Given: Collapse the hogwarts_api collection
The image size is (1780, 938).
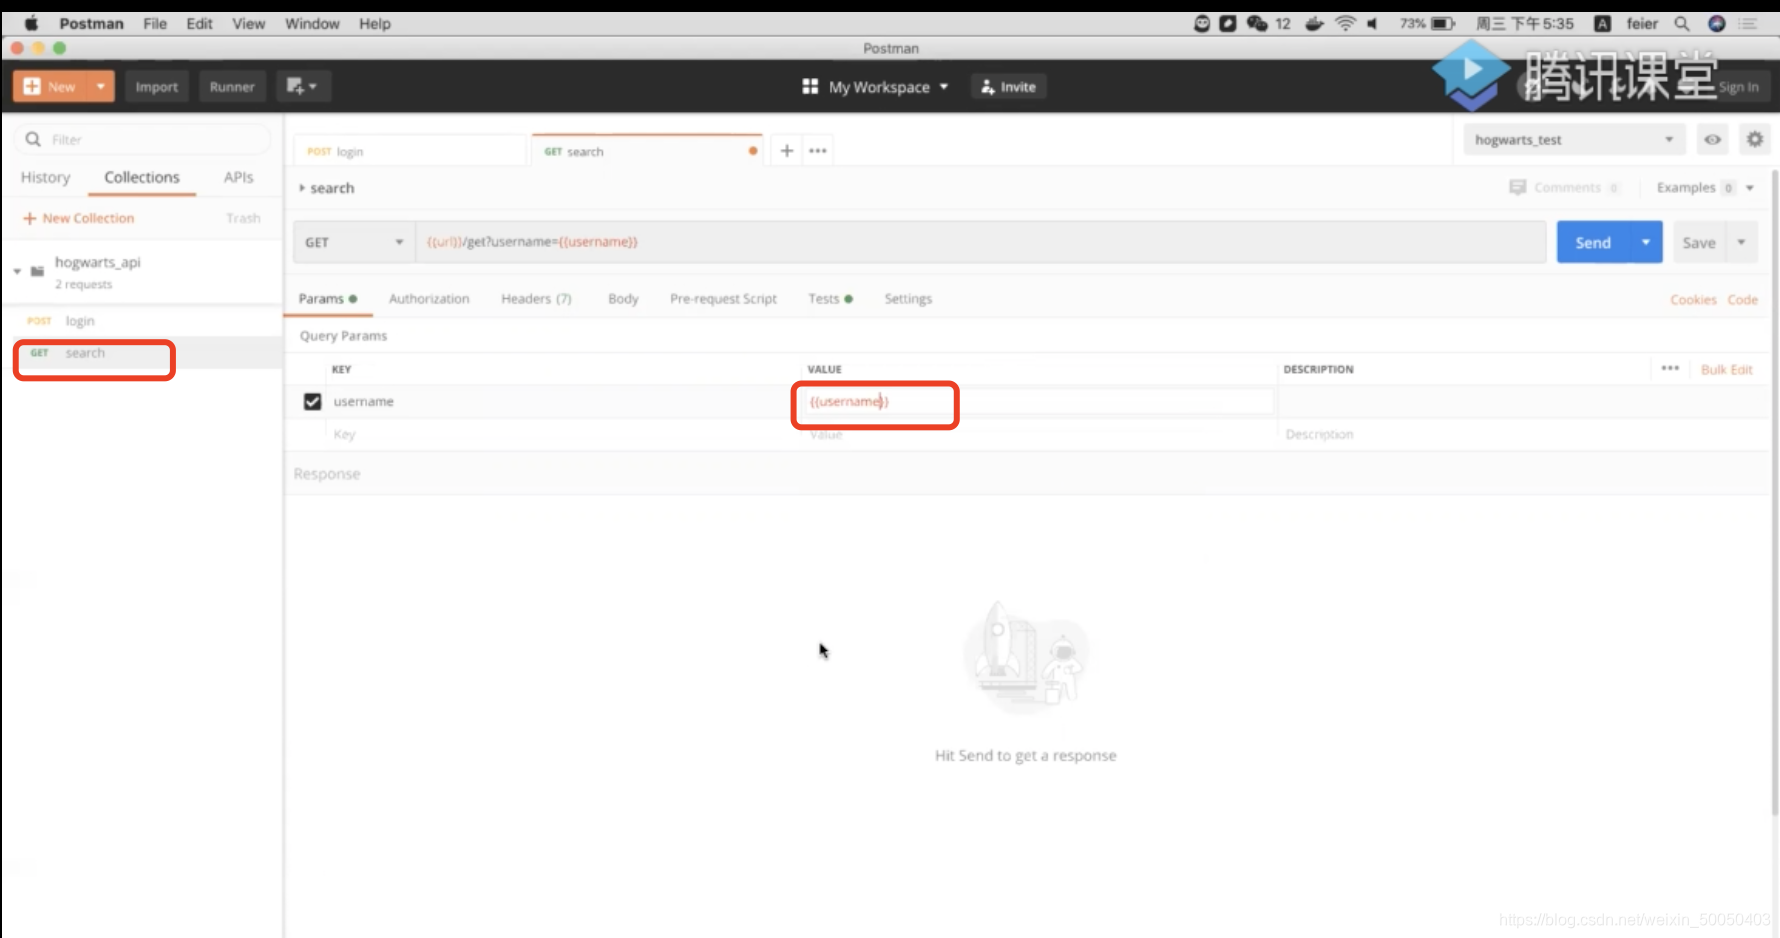Looking at the screenshot, I should click(x=17, y=271).
